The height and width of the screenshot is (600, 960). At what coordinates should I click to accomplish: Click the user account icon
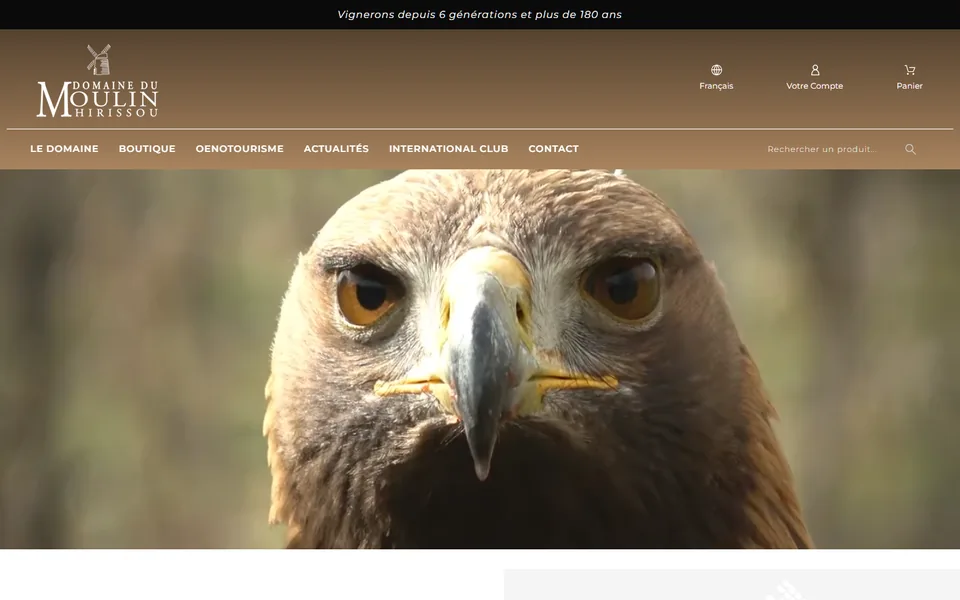point(815,70)
